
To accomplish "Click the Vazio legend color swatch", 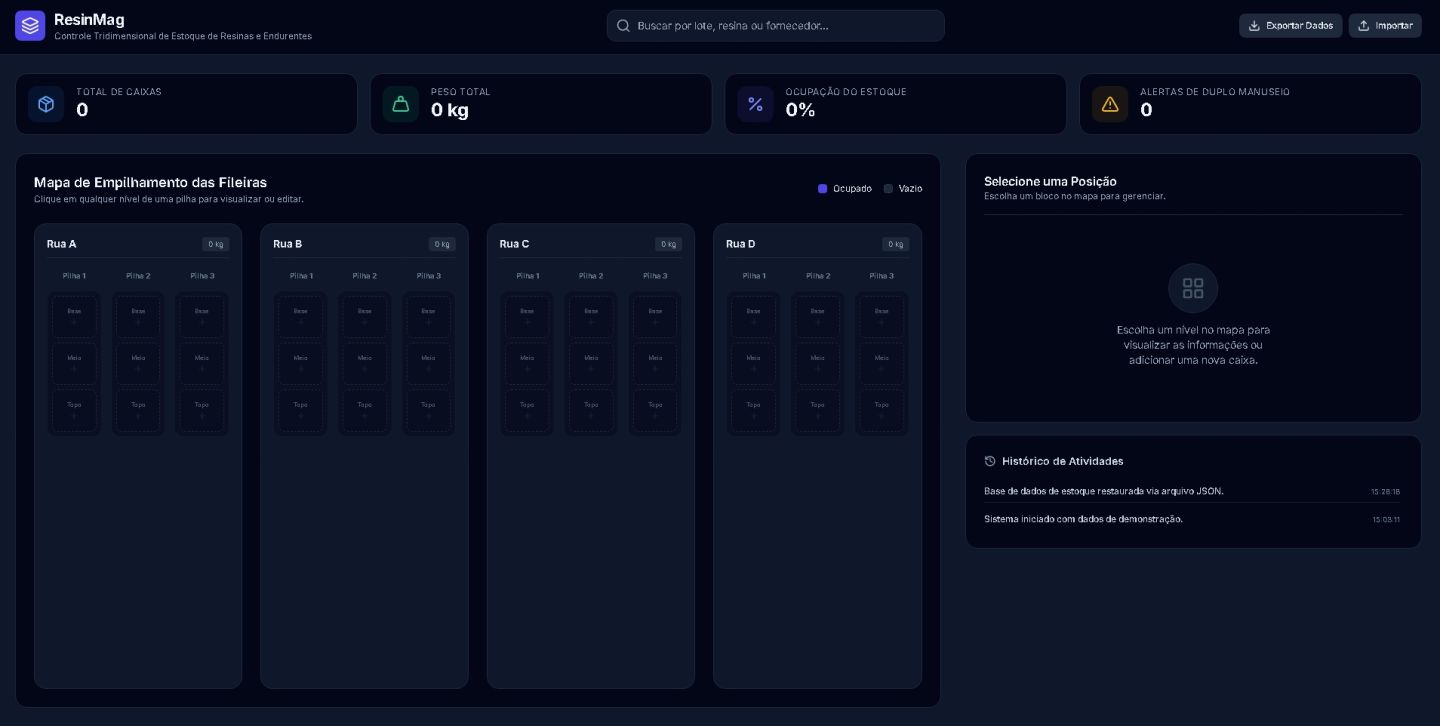I will click(888, 189).
